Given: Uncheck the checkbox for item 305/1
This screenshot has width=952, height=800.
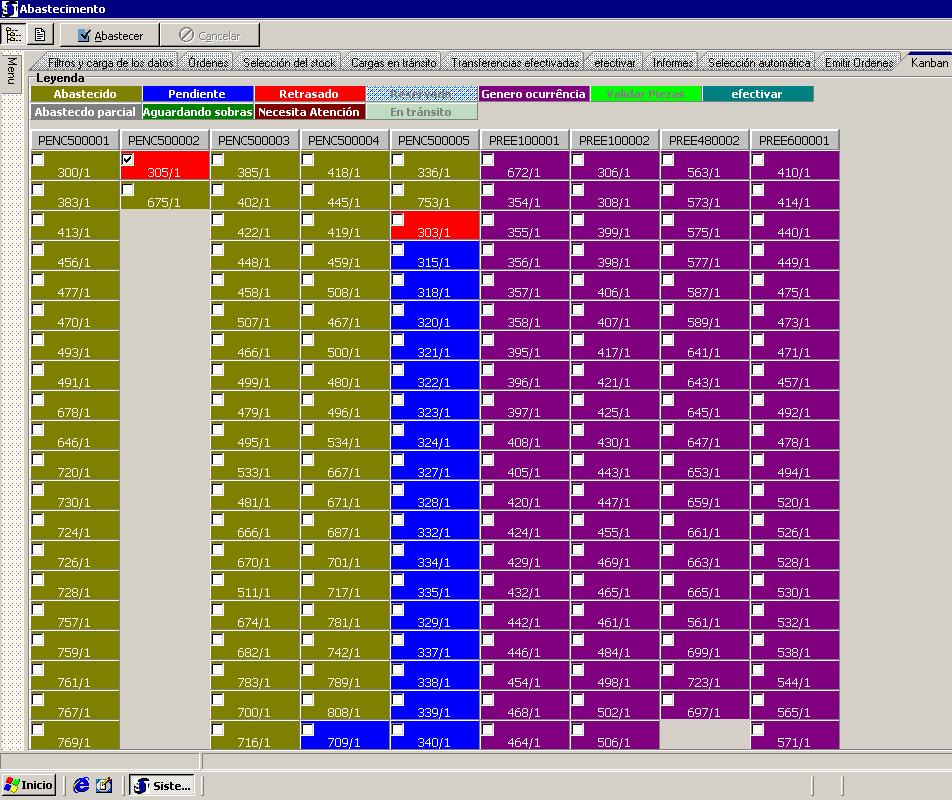Looking at the screenshot, I should click(x=128, y=160).
